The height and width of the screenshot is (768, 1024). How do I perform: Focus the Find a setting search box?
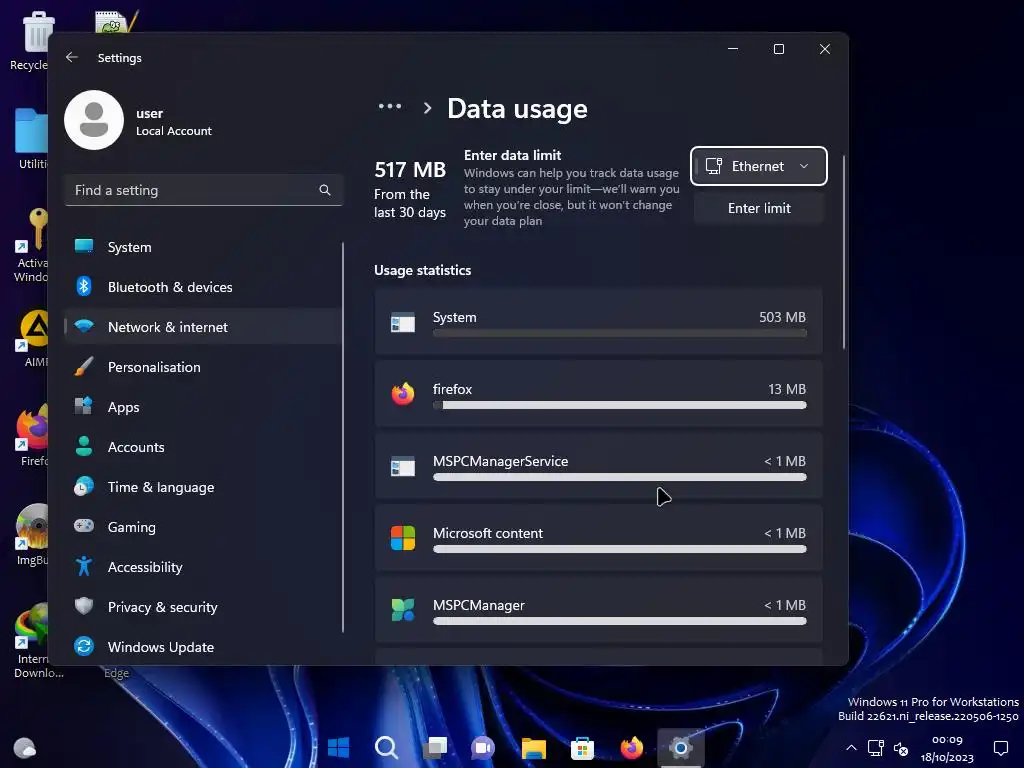point(203,190)
